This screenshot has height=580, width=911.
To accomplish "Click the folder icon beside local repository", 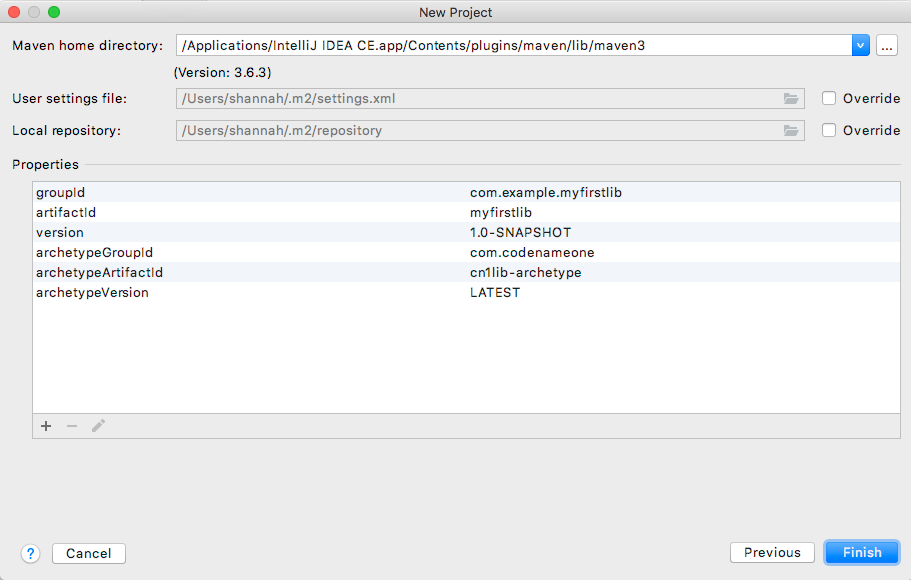I will tap(791, 130).
